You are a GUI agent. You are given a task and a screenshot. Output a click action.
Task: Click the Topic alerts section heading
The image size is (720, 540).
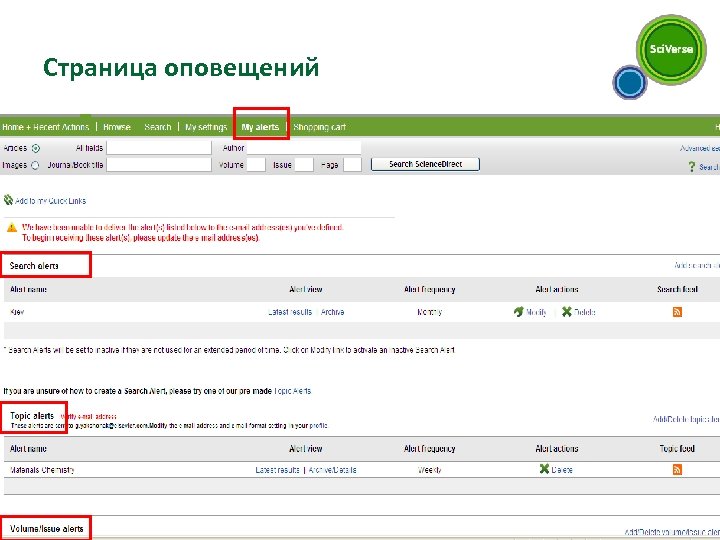click(x=32, y=416)
